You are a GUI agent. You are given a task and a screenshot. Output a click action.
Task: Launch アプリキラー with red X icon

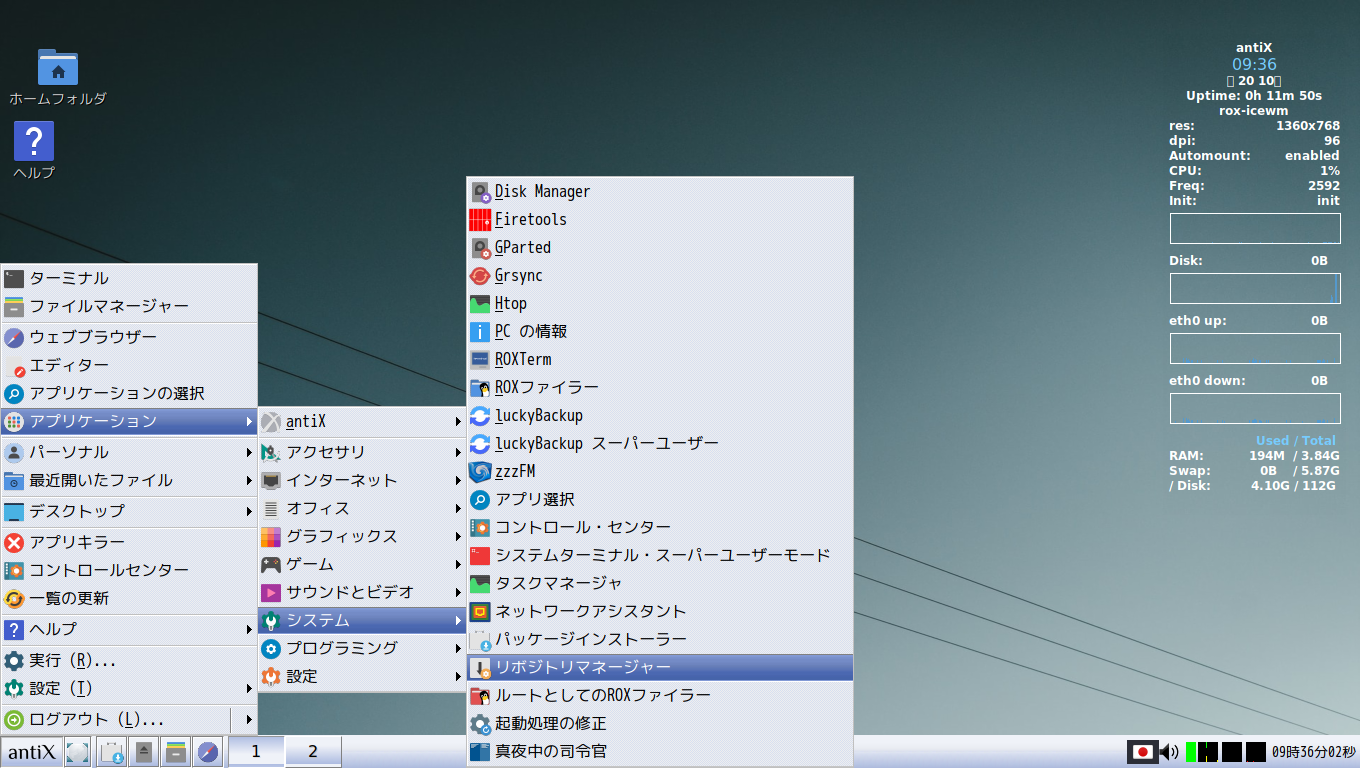129,543
